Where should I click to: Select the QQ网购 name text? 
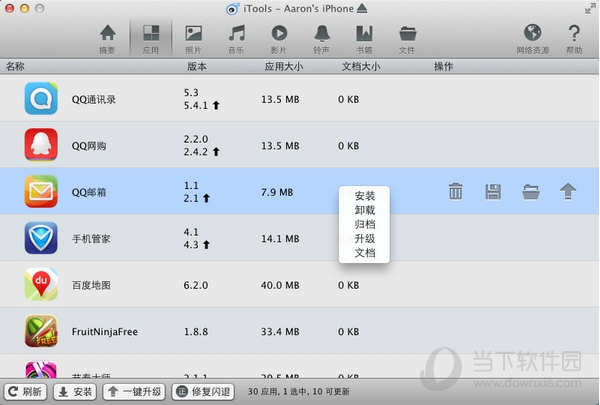click(x=89, y=146)
